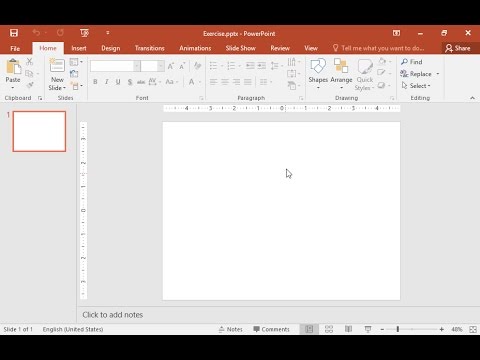Click the font name box
The height and width of the screenshot is (360, 480).
tap(112, 66)
